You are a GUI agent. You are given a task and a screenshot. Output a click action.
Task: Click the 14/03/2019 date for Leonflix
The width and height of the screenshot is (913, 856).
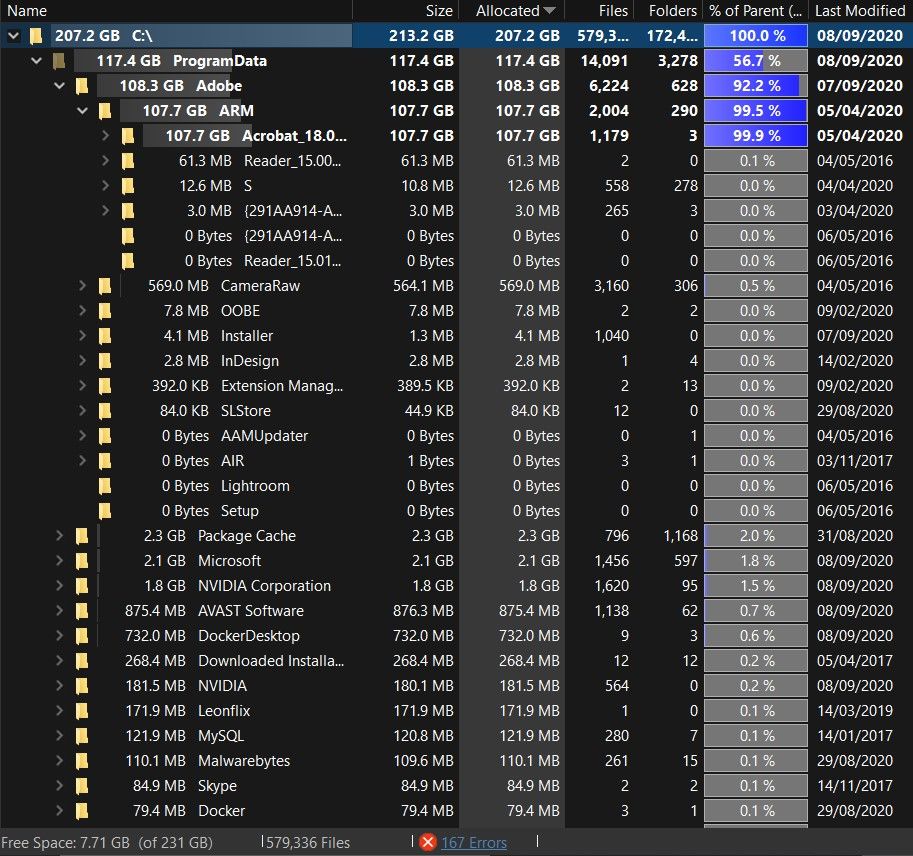coord(855,711)
